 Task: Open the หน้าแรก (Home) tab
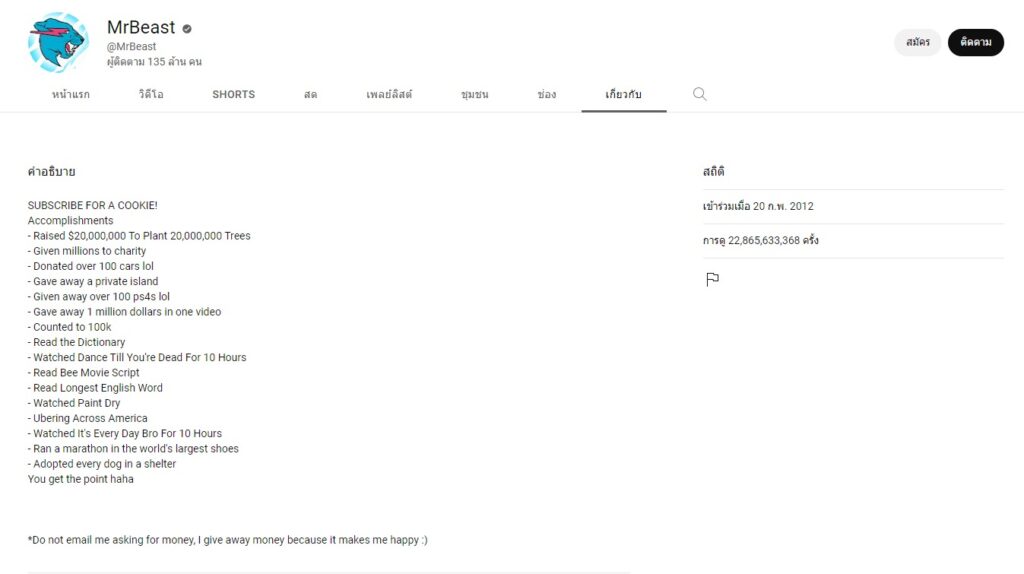coord(71,95)
